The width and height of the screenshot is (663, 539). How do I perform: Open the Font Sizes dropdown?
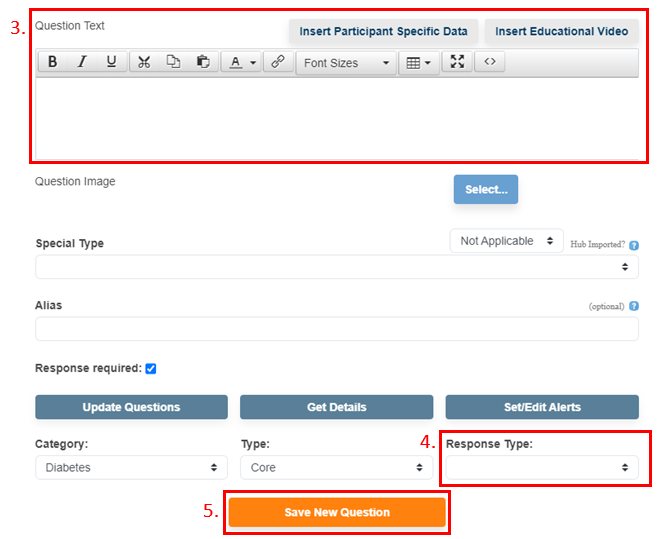pyautogui.click(x=346, y=63)
